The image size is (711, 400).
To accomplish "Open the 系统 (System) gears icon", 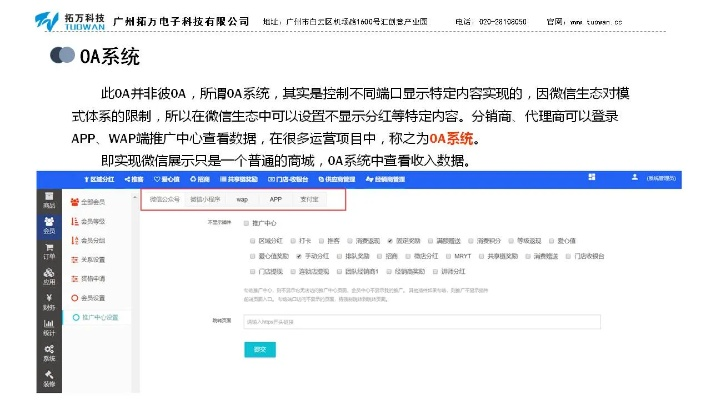I will pyautogui.click(x=48, y=354).
